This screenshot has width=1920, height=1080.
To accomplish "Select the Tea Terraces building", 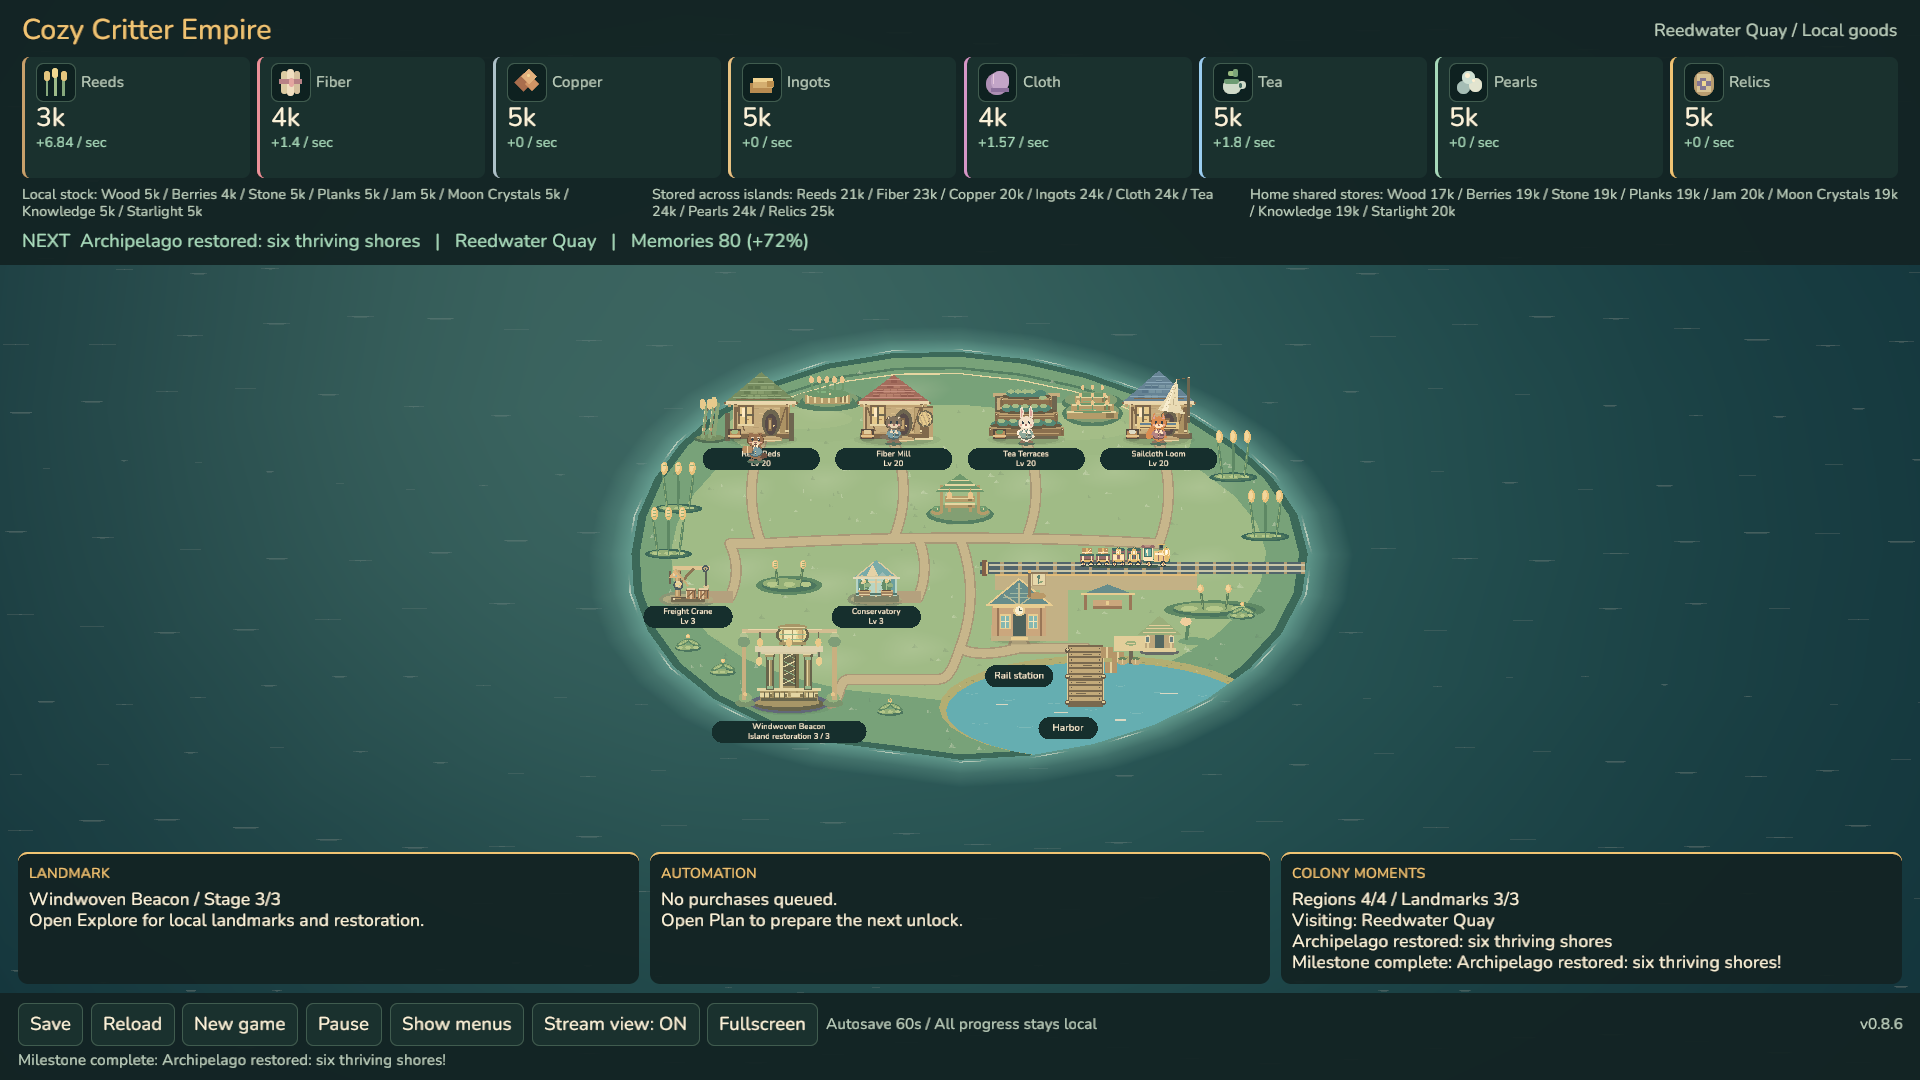I will tap(1026, 416).
